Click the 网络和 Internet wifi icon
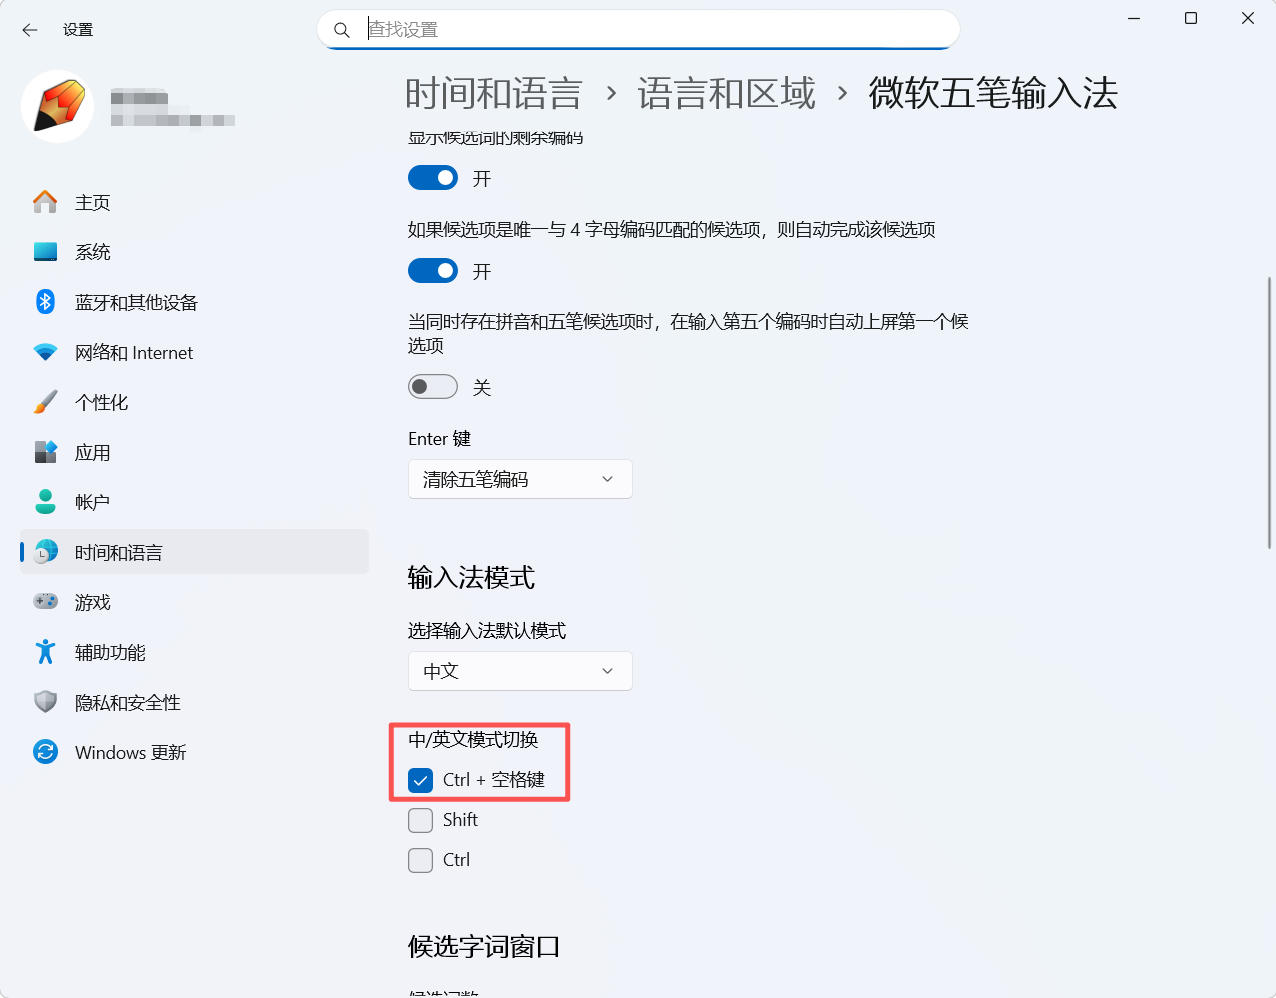The width and height of the screenshot is (1276, 998). 45,352
